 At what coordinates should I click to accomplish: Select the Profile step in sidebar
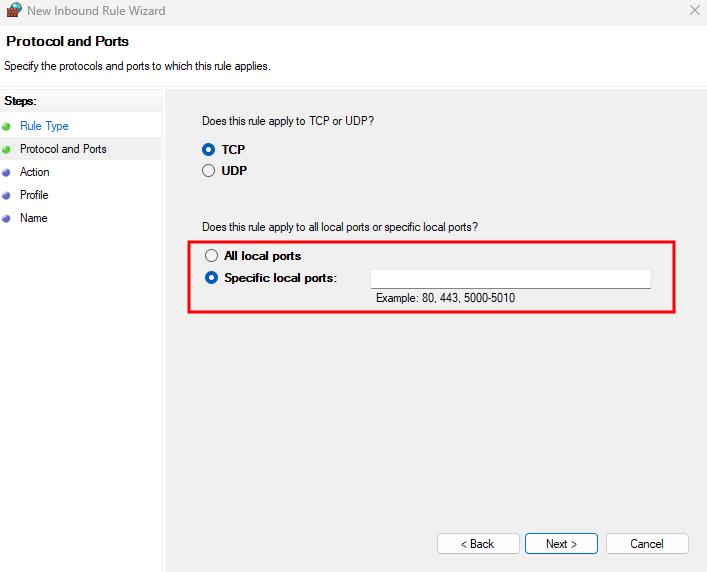[x=34, y=195]
